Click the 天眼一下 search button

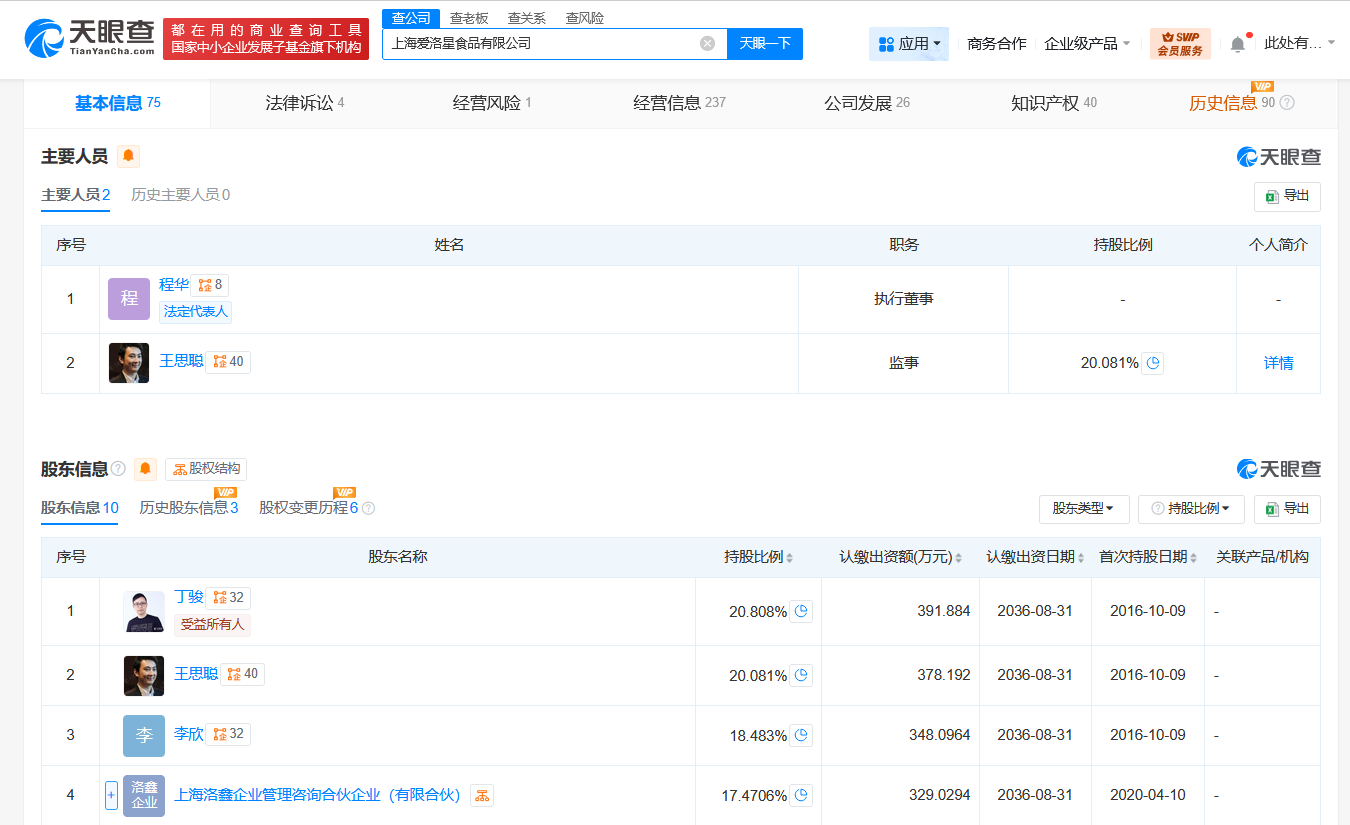point(764,43)
